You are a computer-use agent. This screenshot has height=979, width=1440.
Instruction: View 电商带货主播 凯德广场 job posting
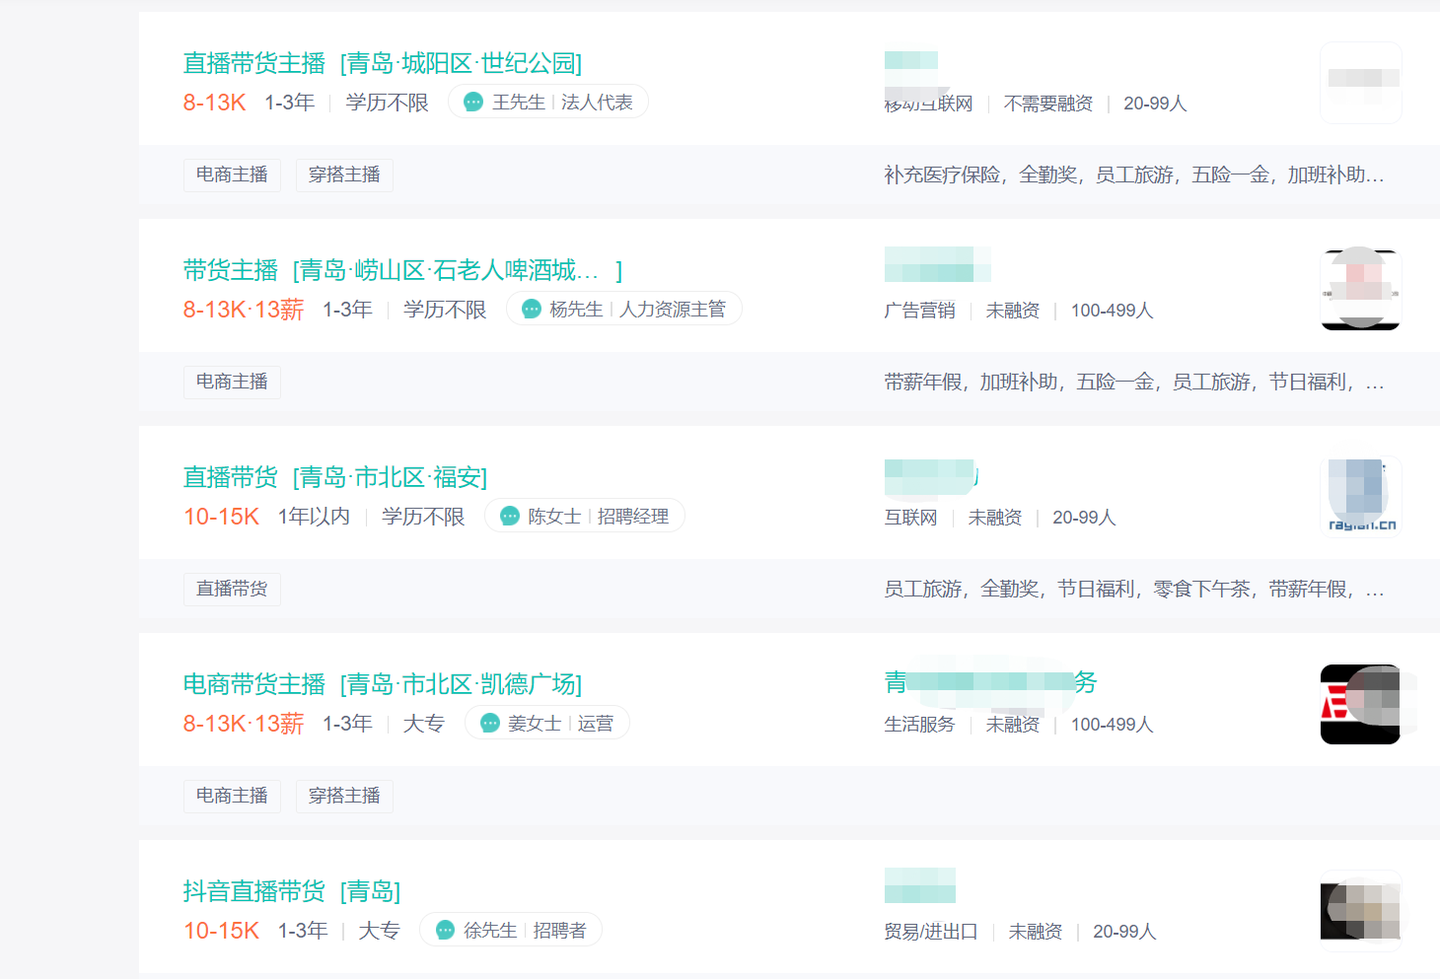point(382,684)
